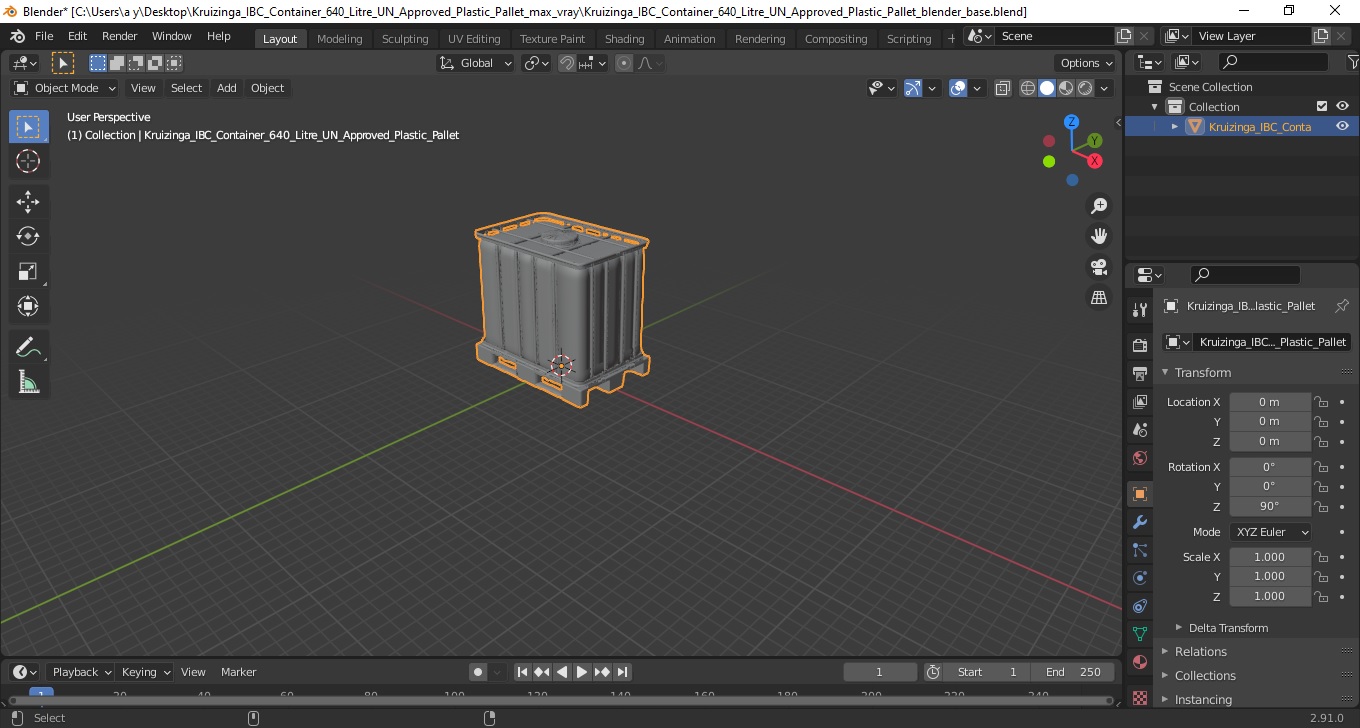Screen dimensions: 1360x728
Task: Click the zoom viewport magnifier icon
Action: (x=1099, y=206)
